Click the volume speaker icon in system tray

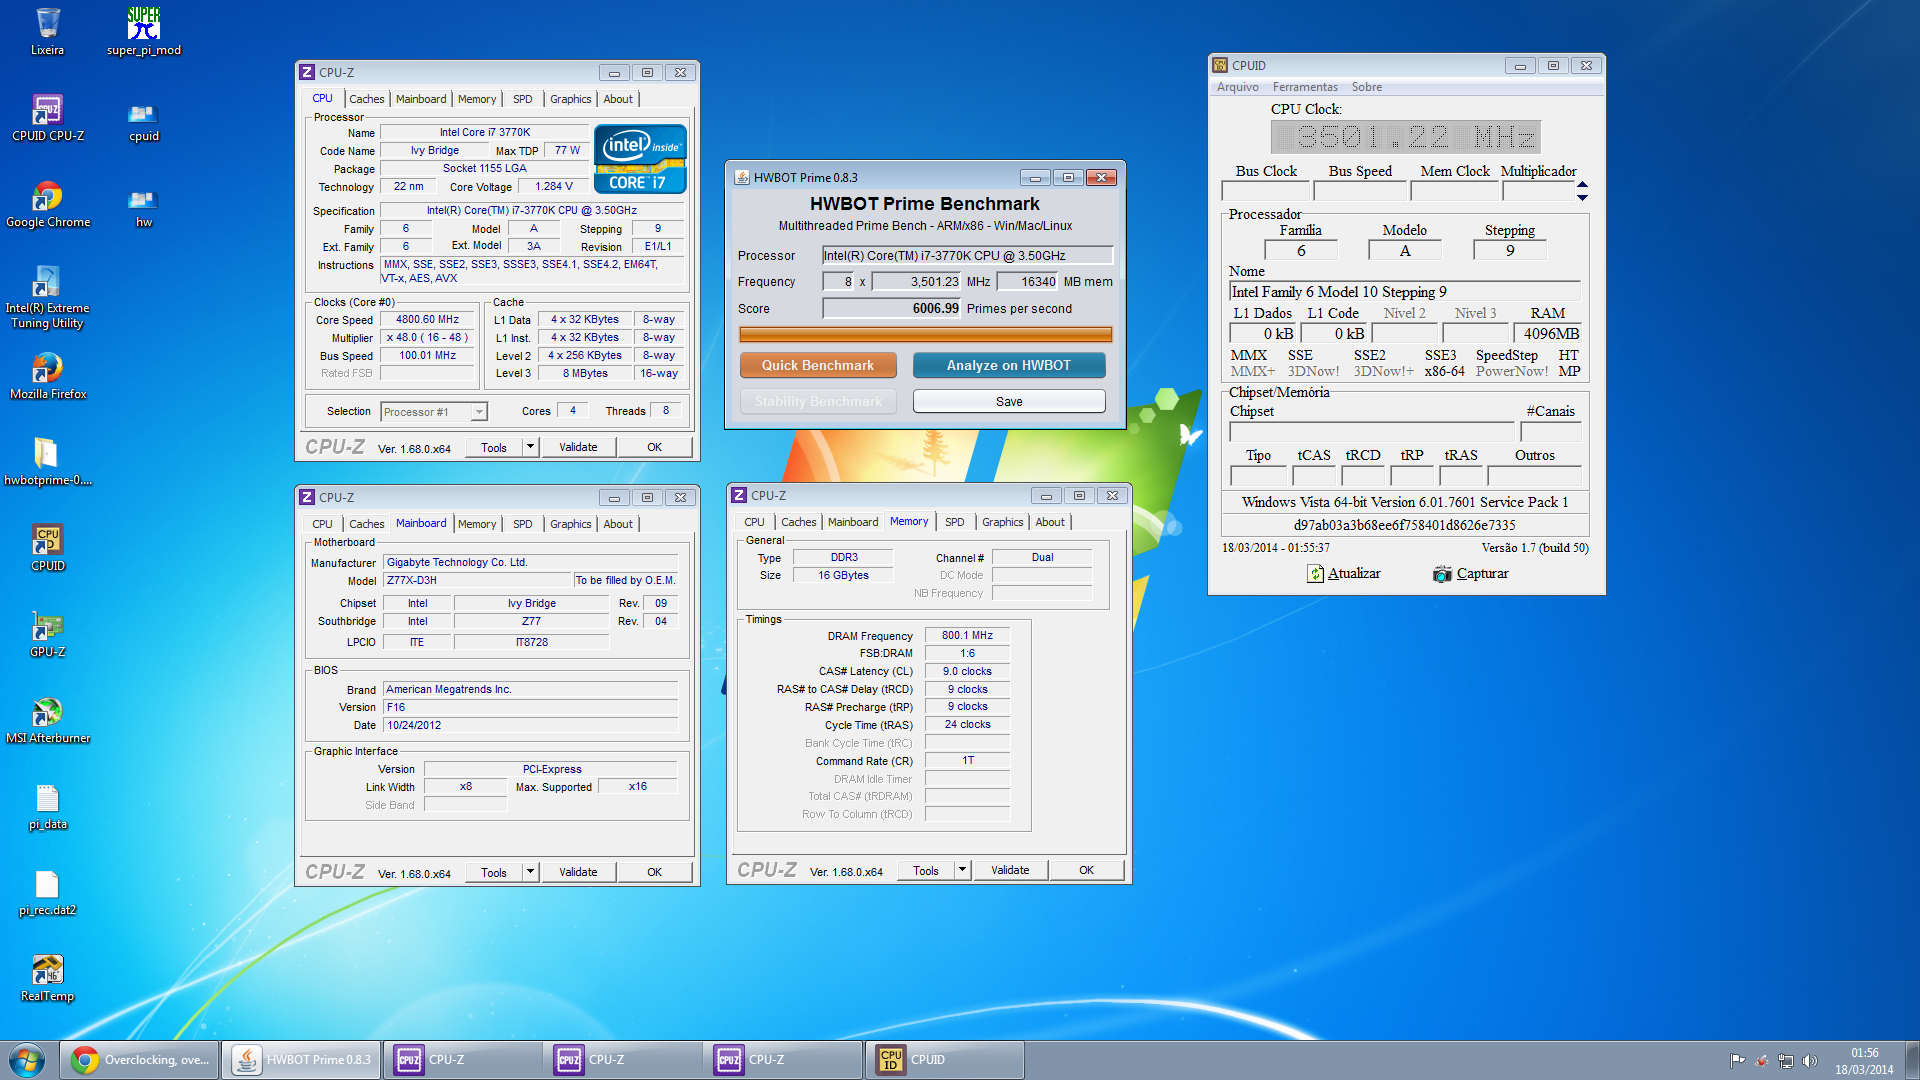point(1810,1061)
